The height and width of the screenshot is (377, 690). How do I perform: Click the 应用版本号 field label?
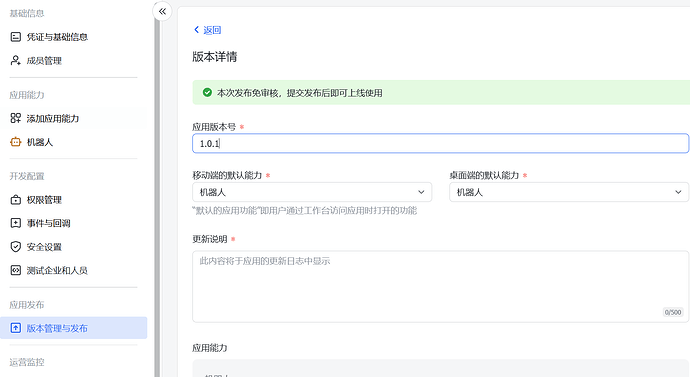pyautogui.click(x=214, y=127)
